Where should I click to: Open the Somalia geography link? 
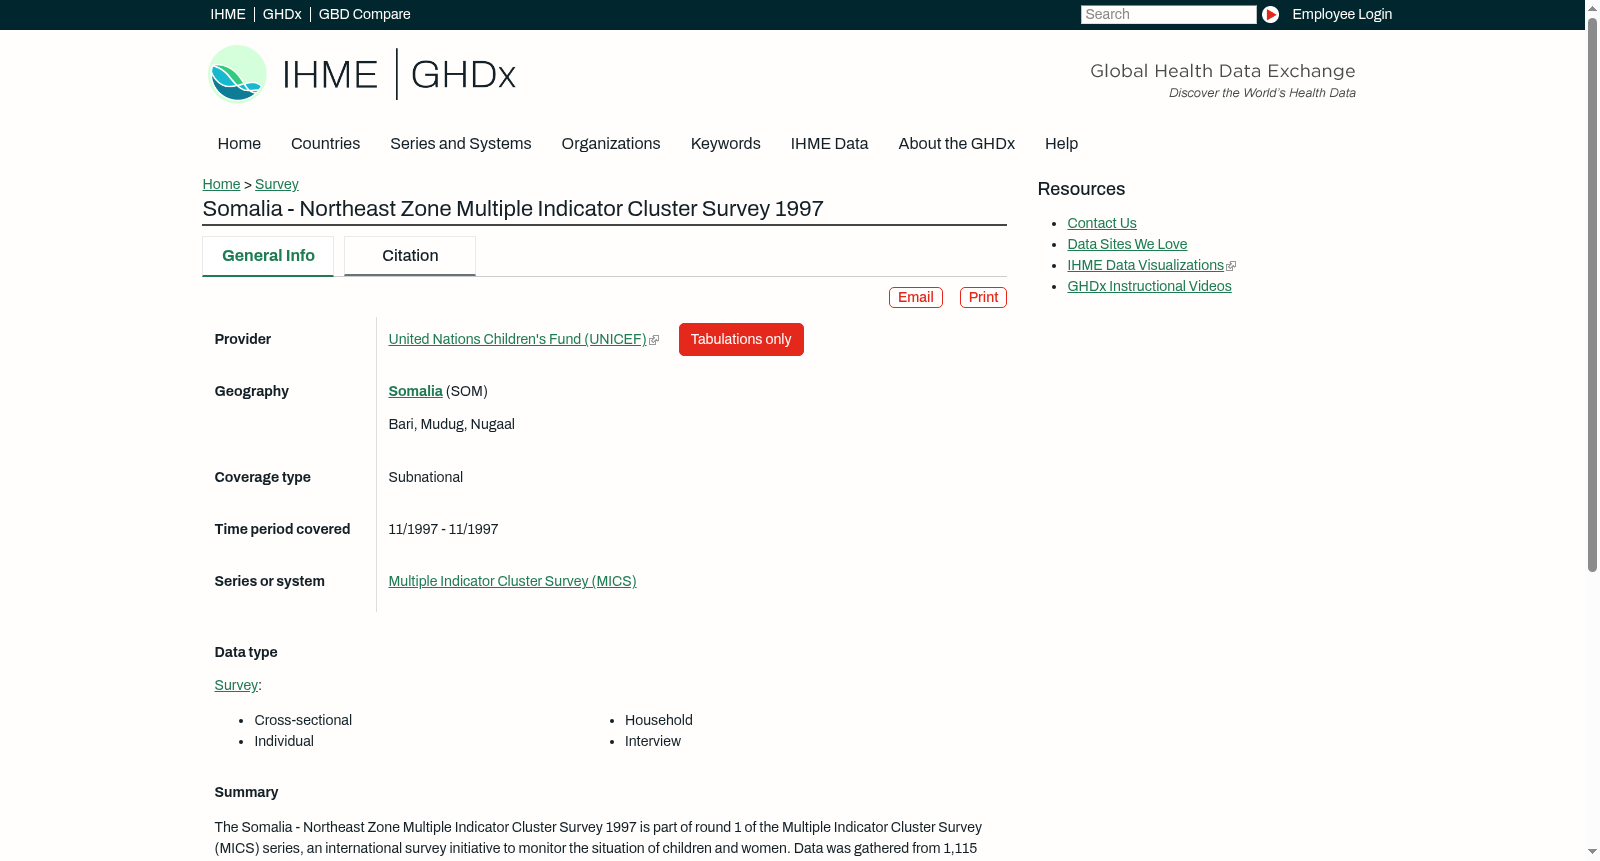coord(415,391)
